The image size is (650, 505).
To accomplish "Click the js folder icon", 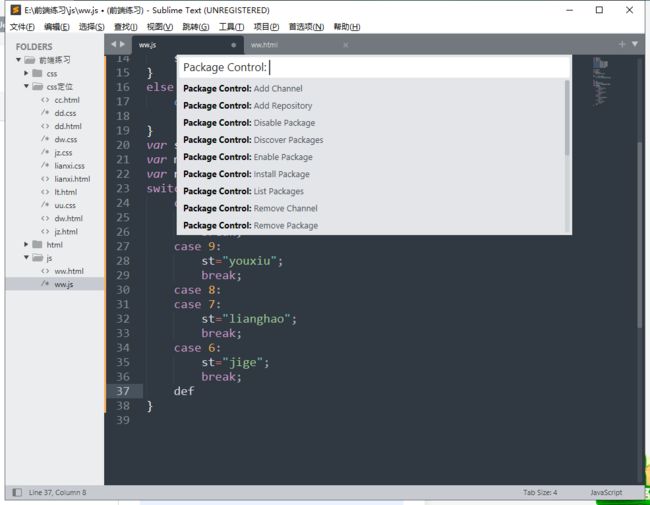I will [37, 258].
